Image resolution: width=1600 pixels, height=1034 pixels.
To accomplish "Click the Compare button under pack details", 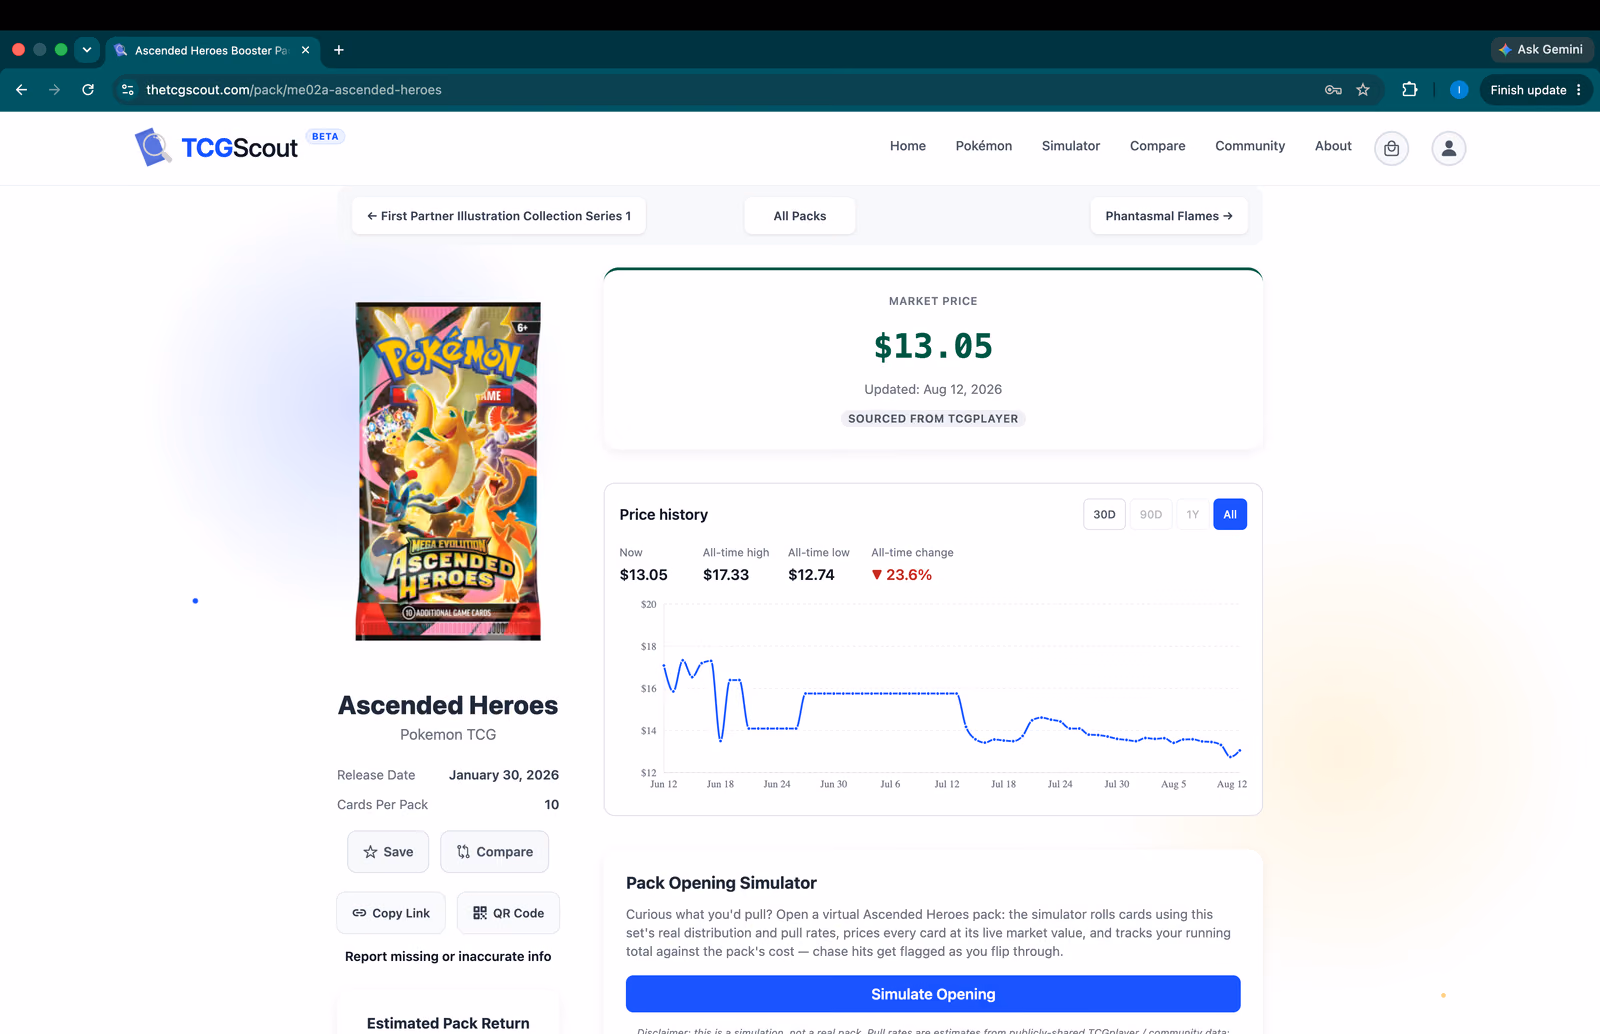I will click(495, 852).
